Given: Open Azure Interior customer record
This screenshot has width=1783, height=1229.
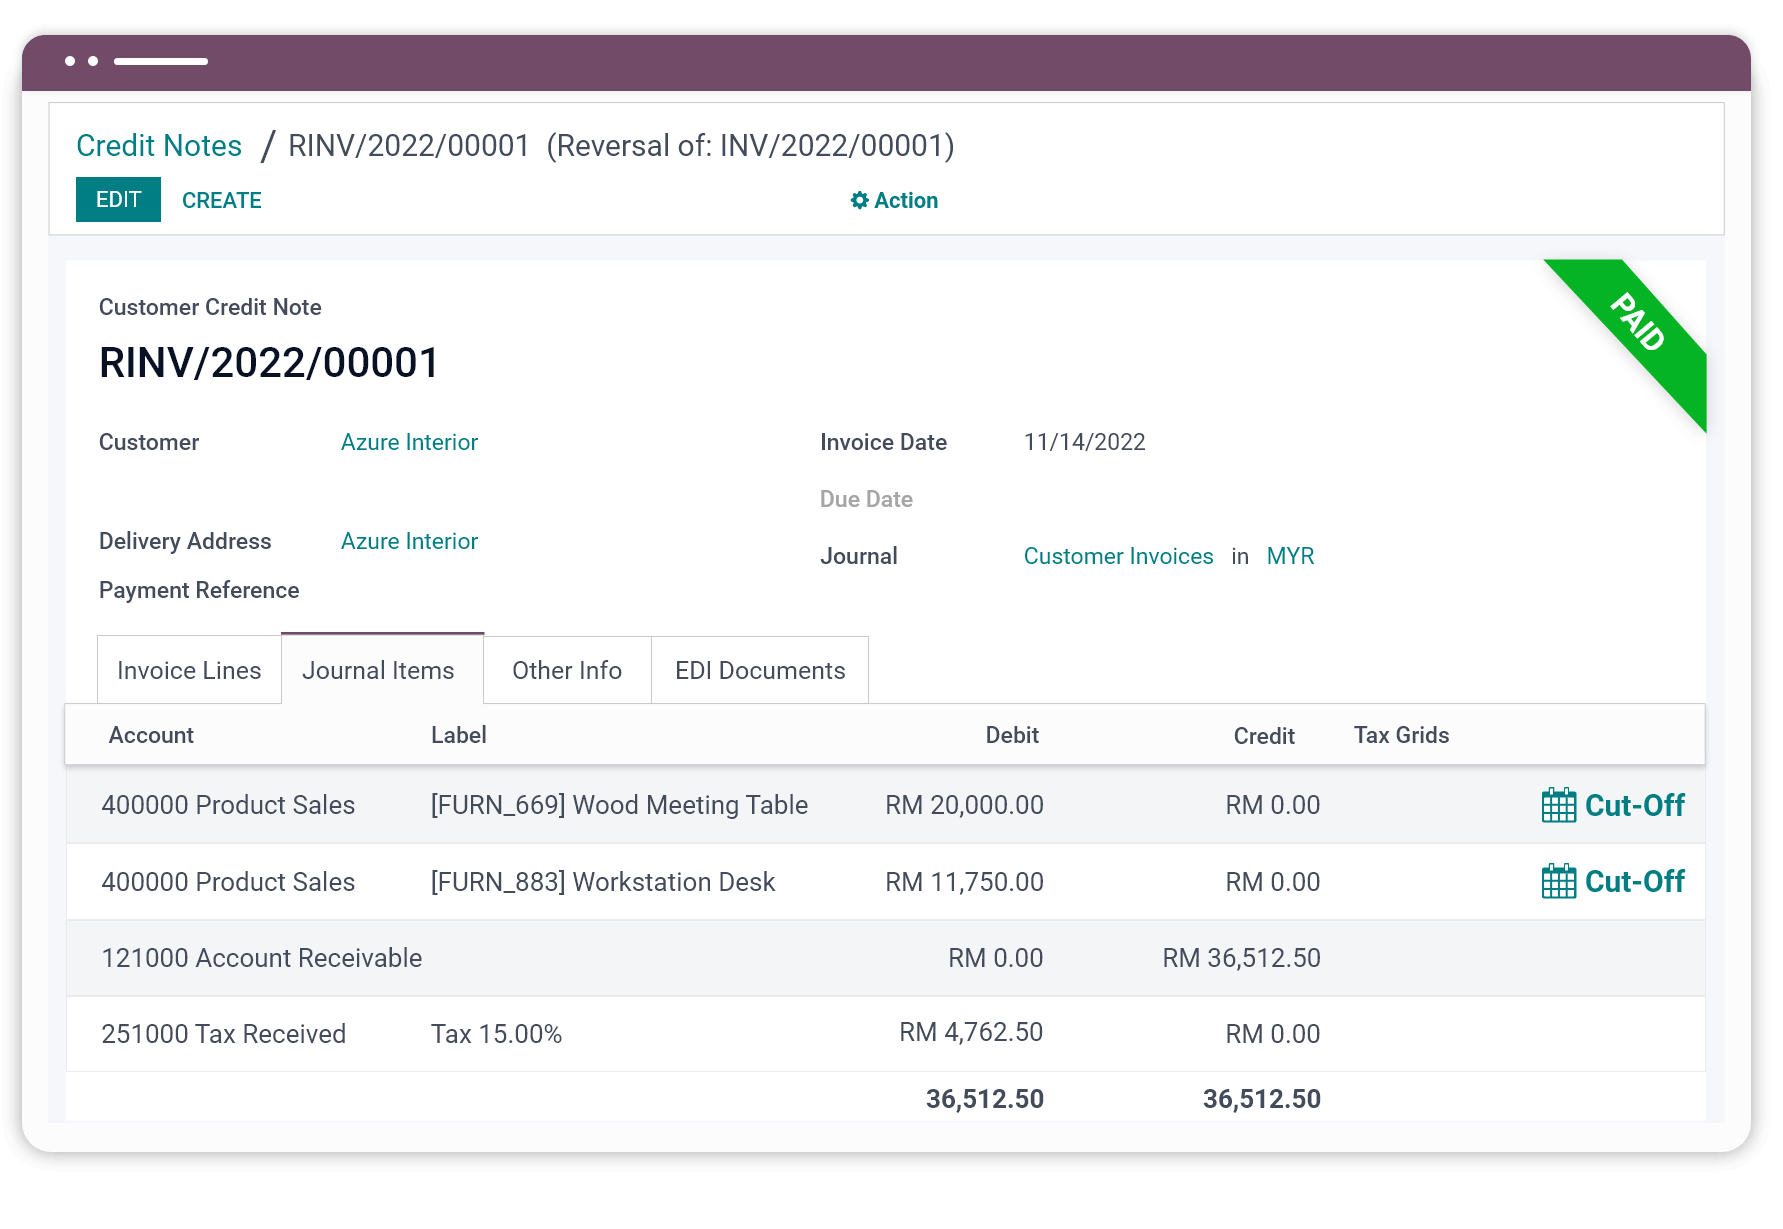Looking at the screenshot, I should tap(409, 442).
